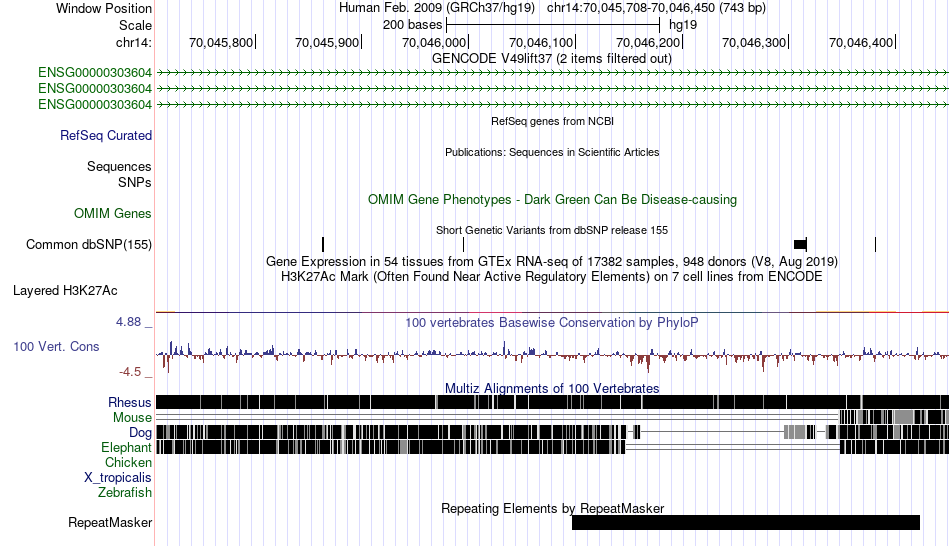This screenshot has width=950, height=546.
Task: Click the 200 bases scale bar
Action: [553, 25]
